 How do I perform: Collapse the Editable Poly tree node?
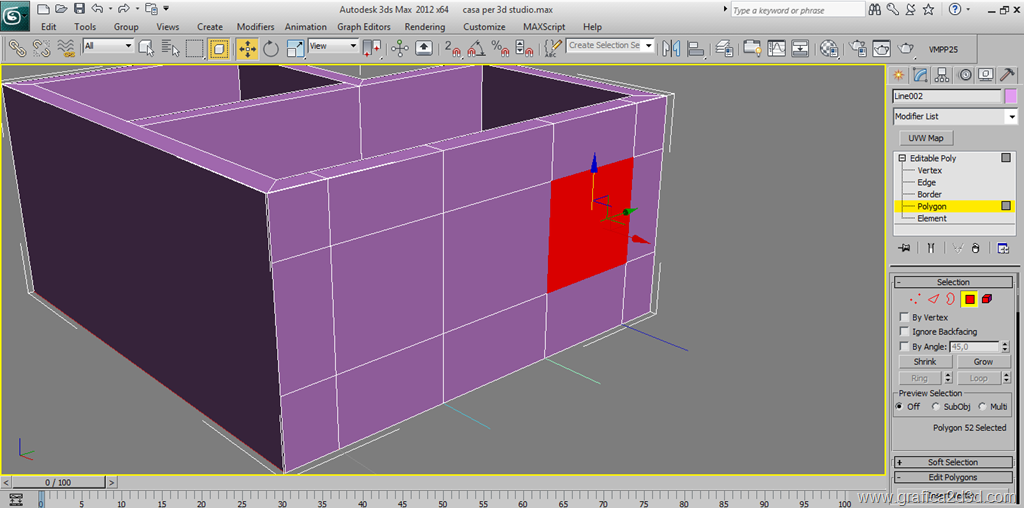tap(902, 159)
